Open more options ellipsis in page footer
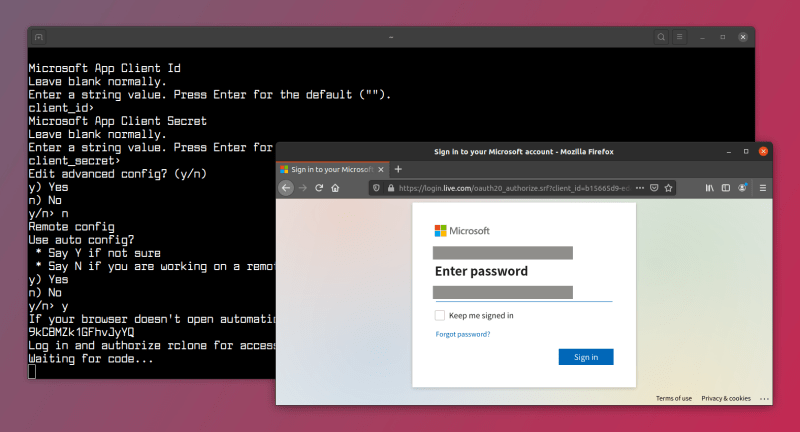Image resolution: width=800 pixels, height=432 pixels. coord(764,399)
